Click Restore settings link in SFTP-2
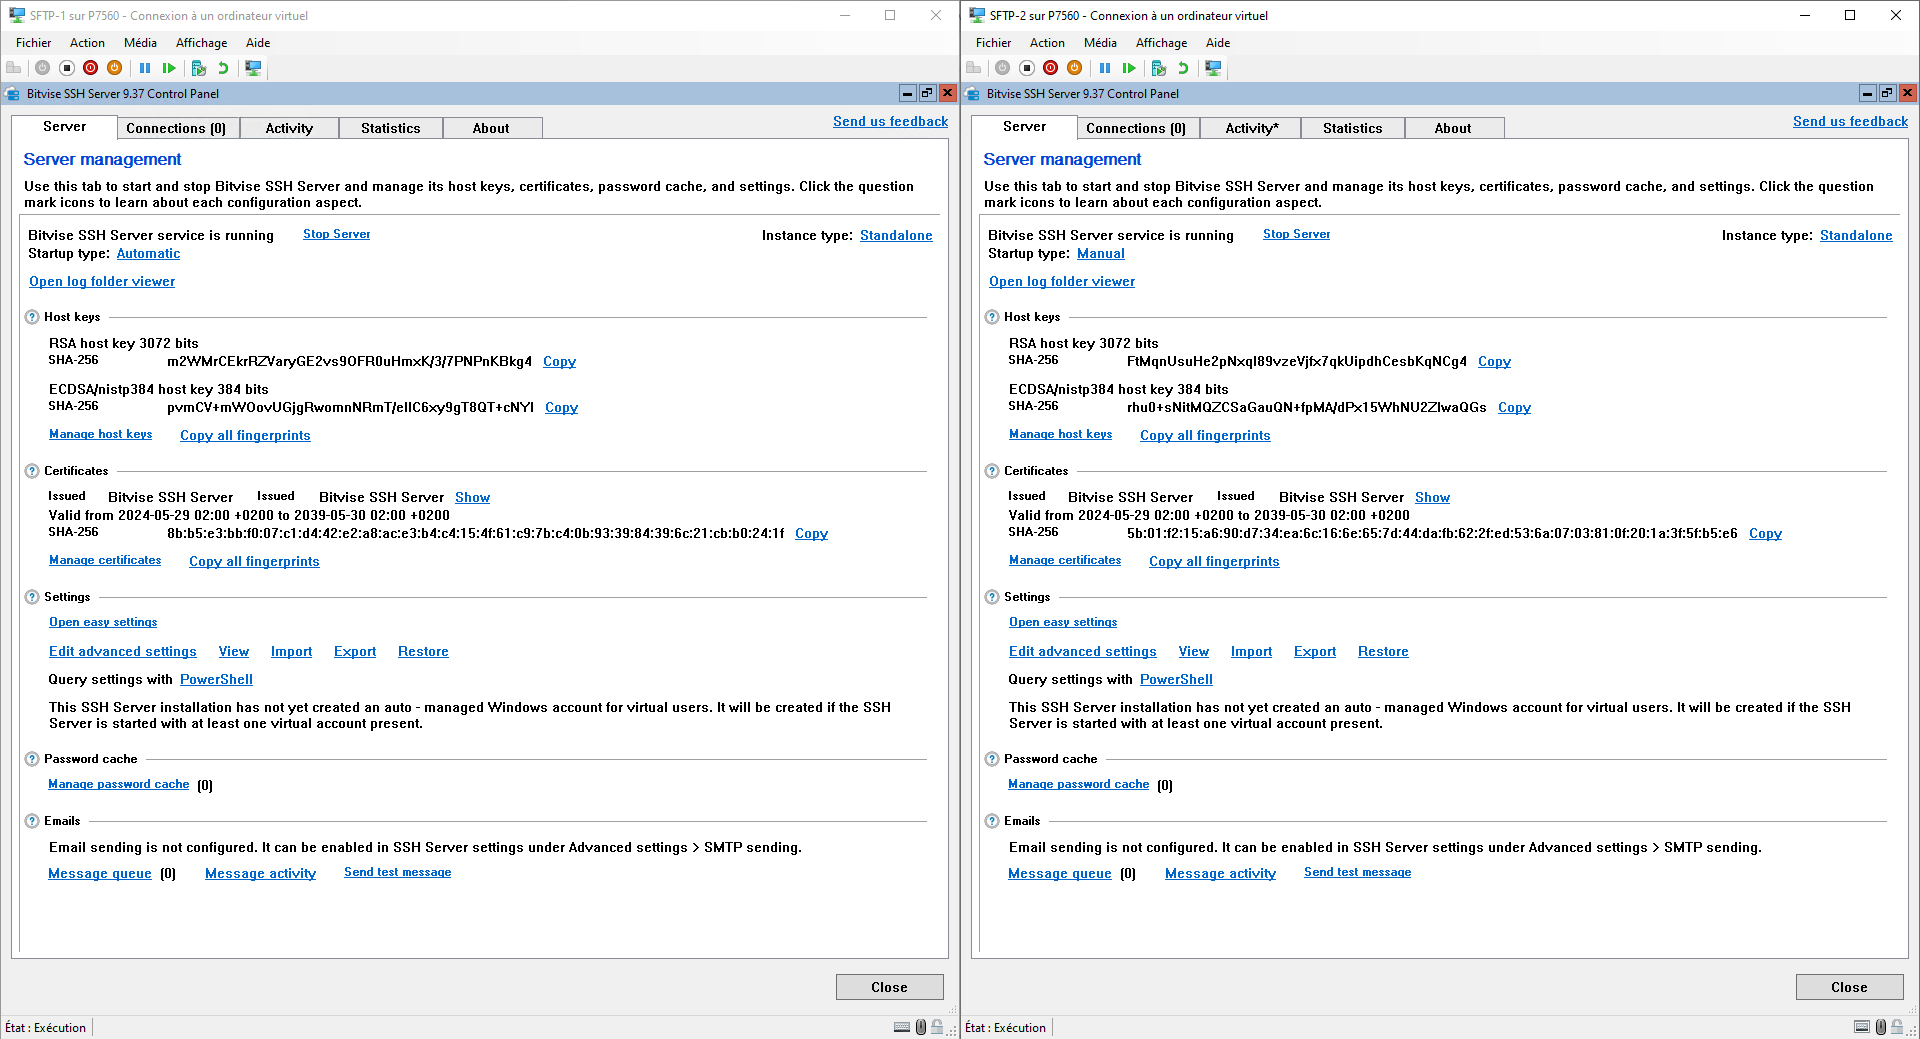This screenshot has width=1920, height=1039. click(x=1383, y=652)
